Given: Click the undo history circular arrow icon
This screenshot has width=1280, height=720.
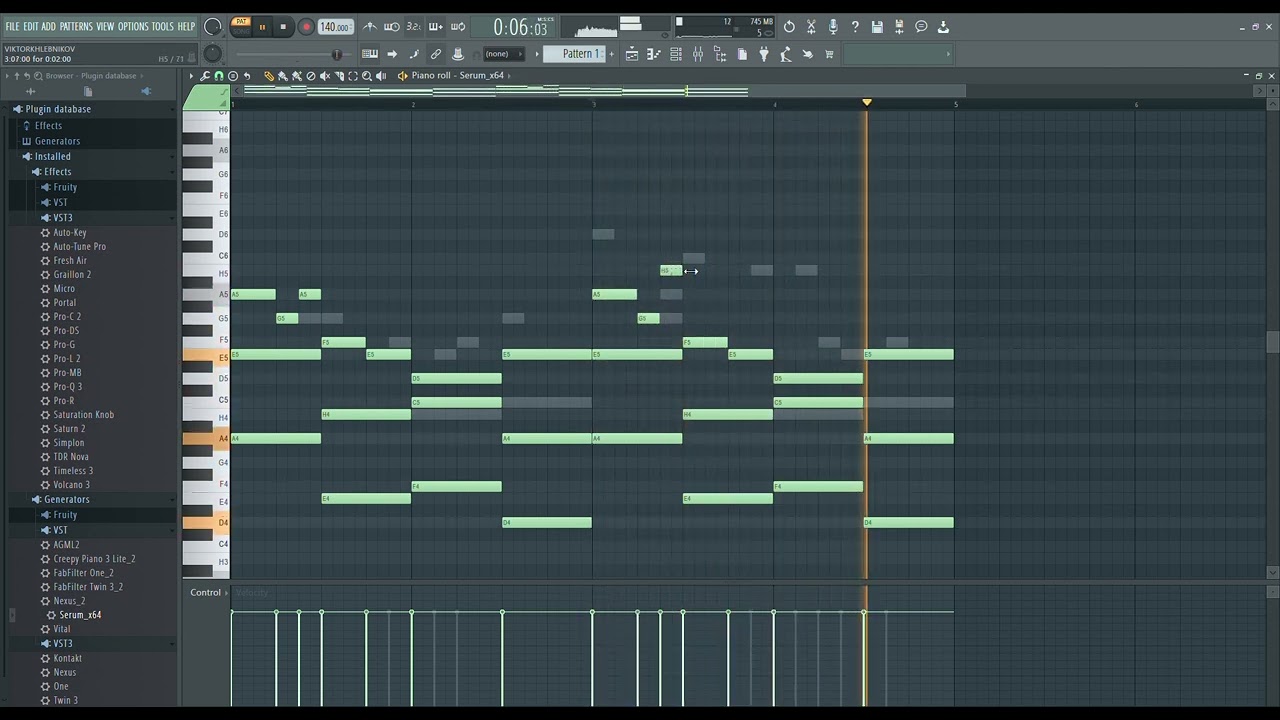Looking at the screenshot, I should point(789,27).
